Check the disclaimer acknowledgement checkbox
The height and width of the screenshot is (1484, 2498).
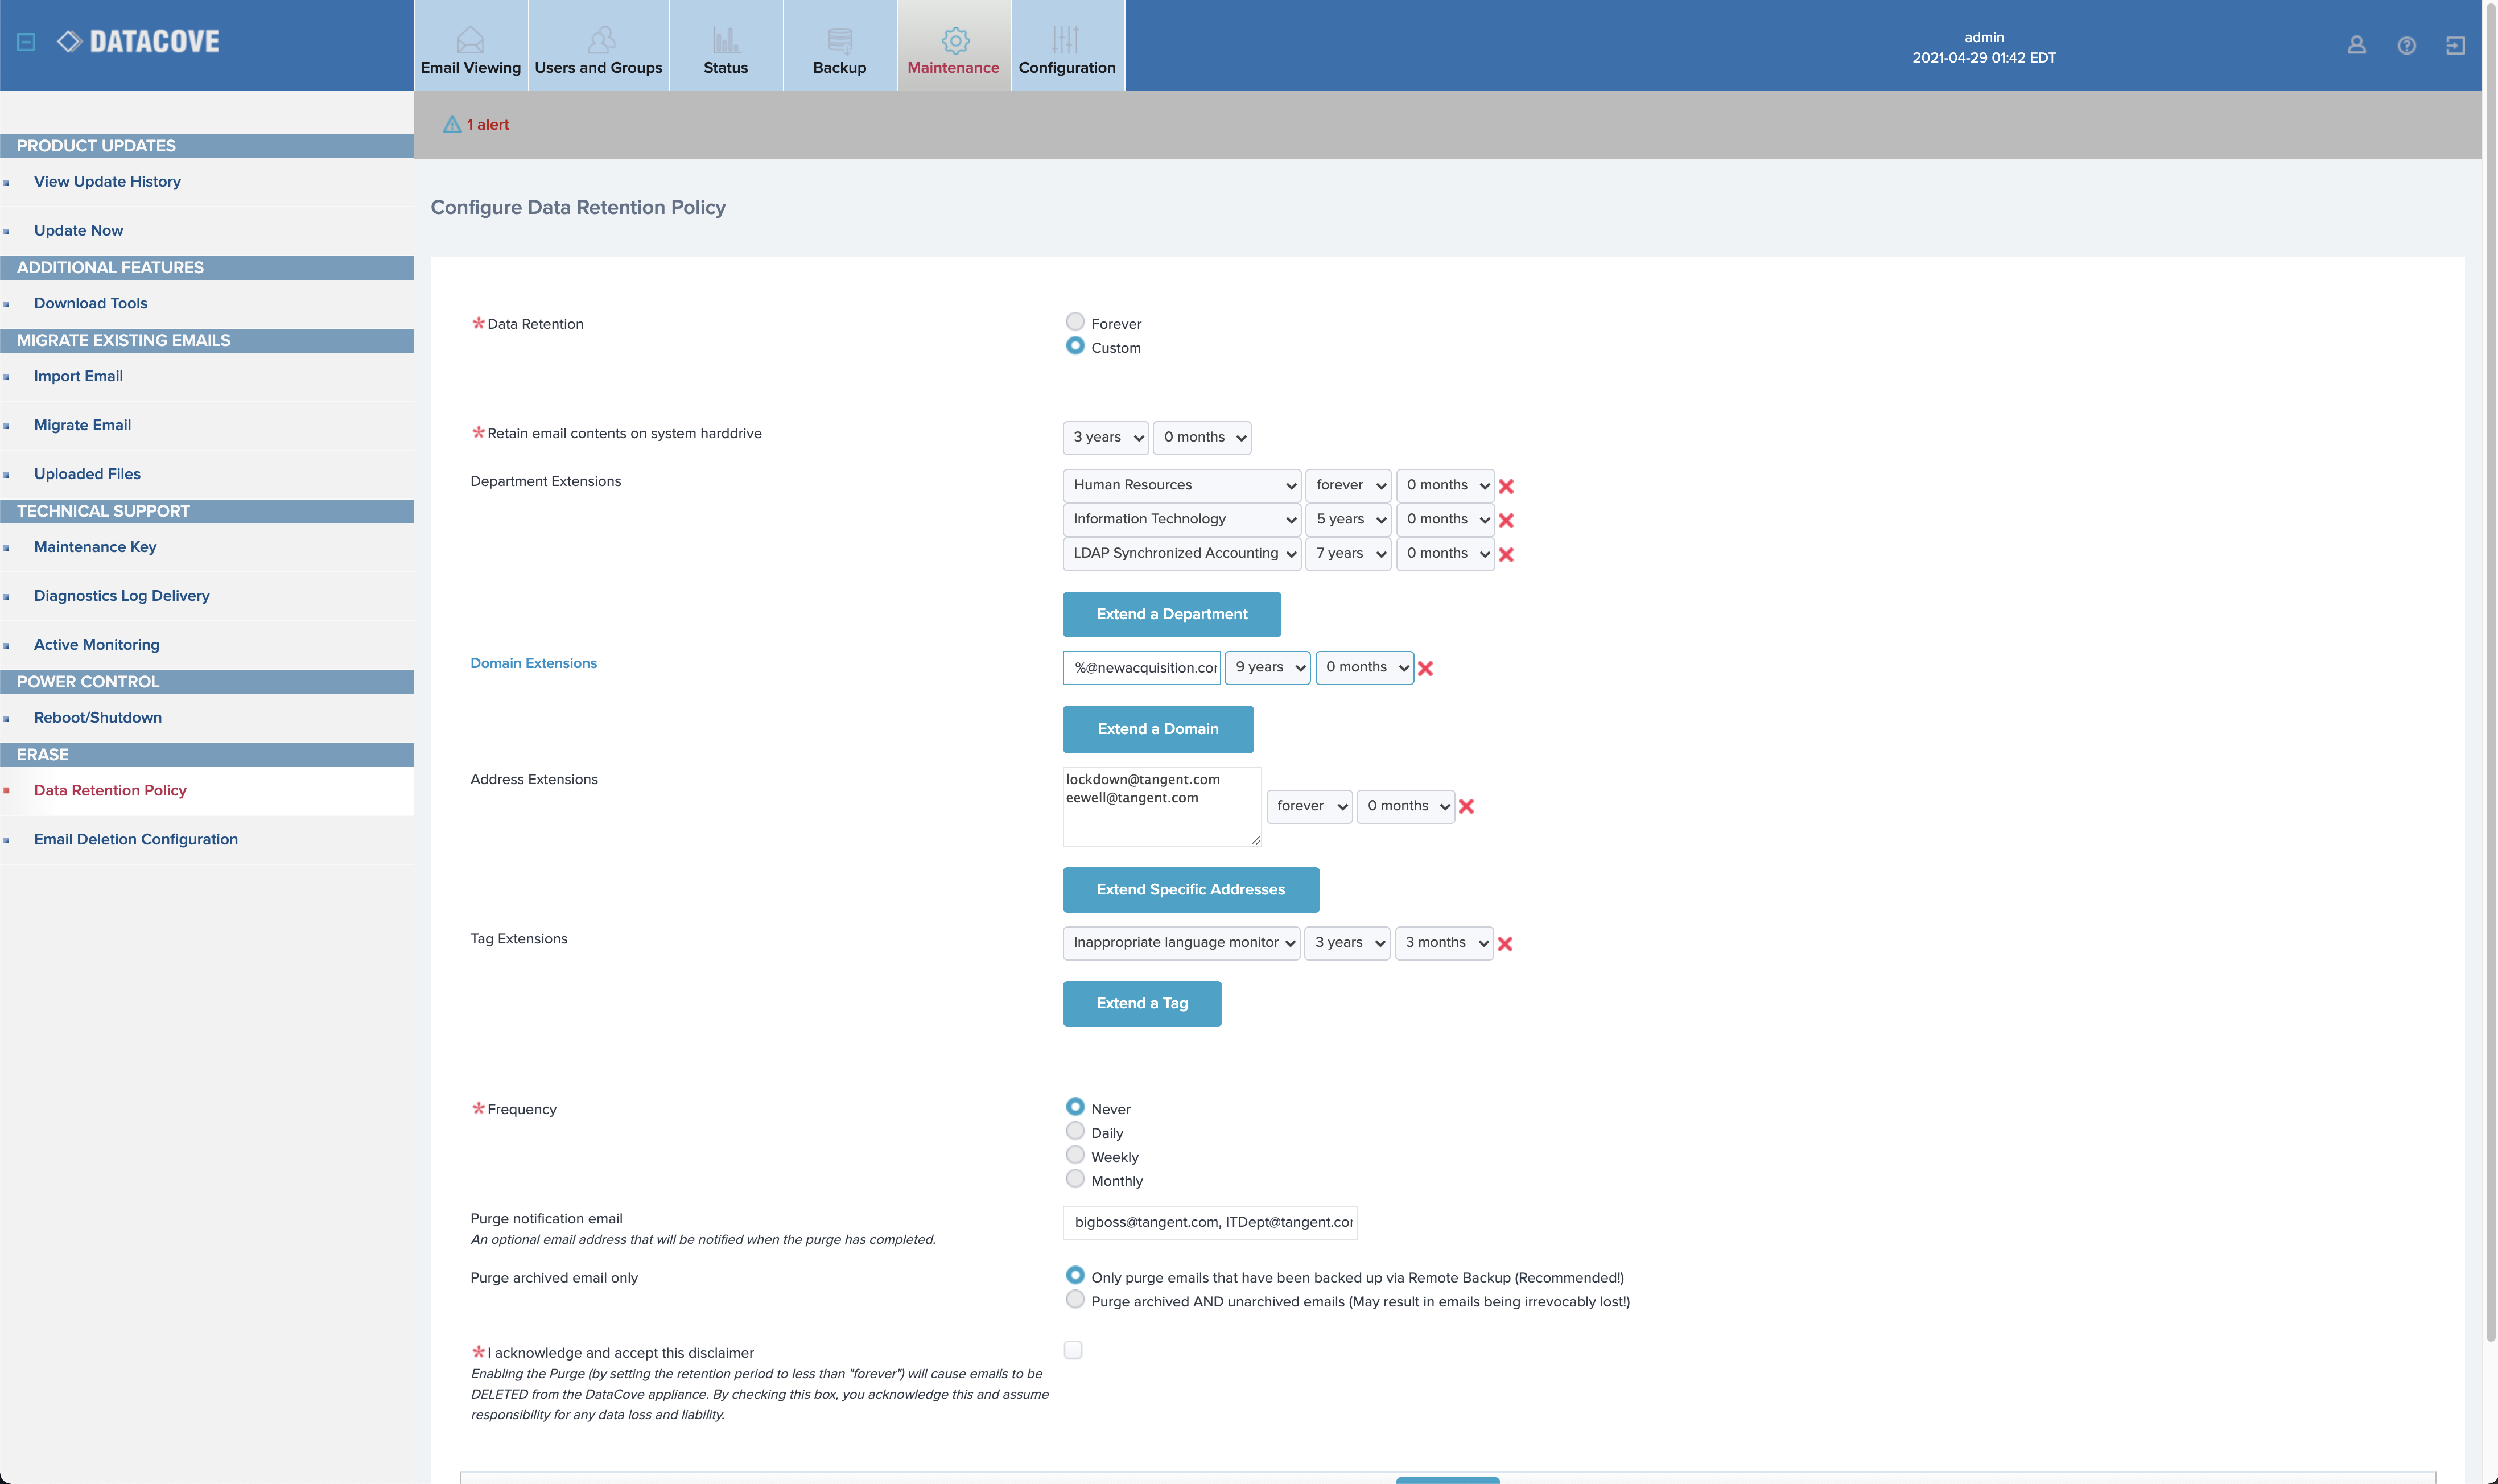pyautogui.click(x=1073, y=1350)
